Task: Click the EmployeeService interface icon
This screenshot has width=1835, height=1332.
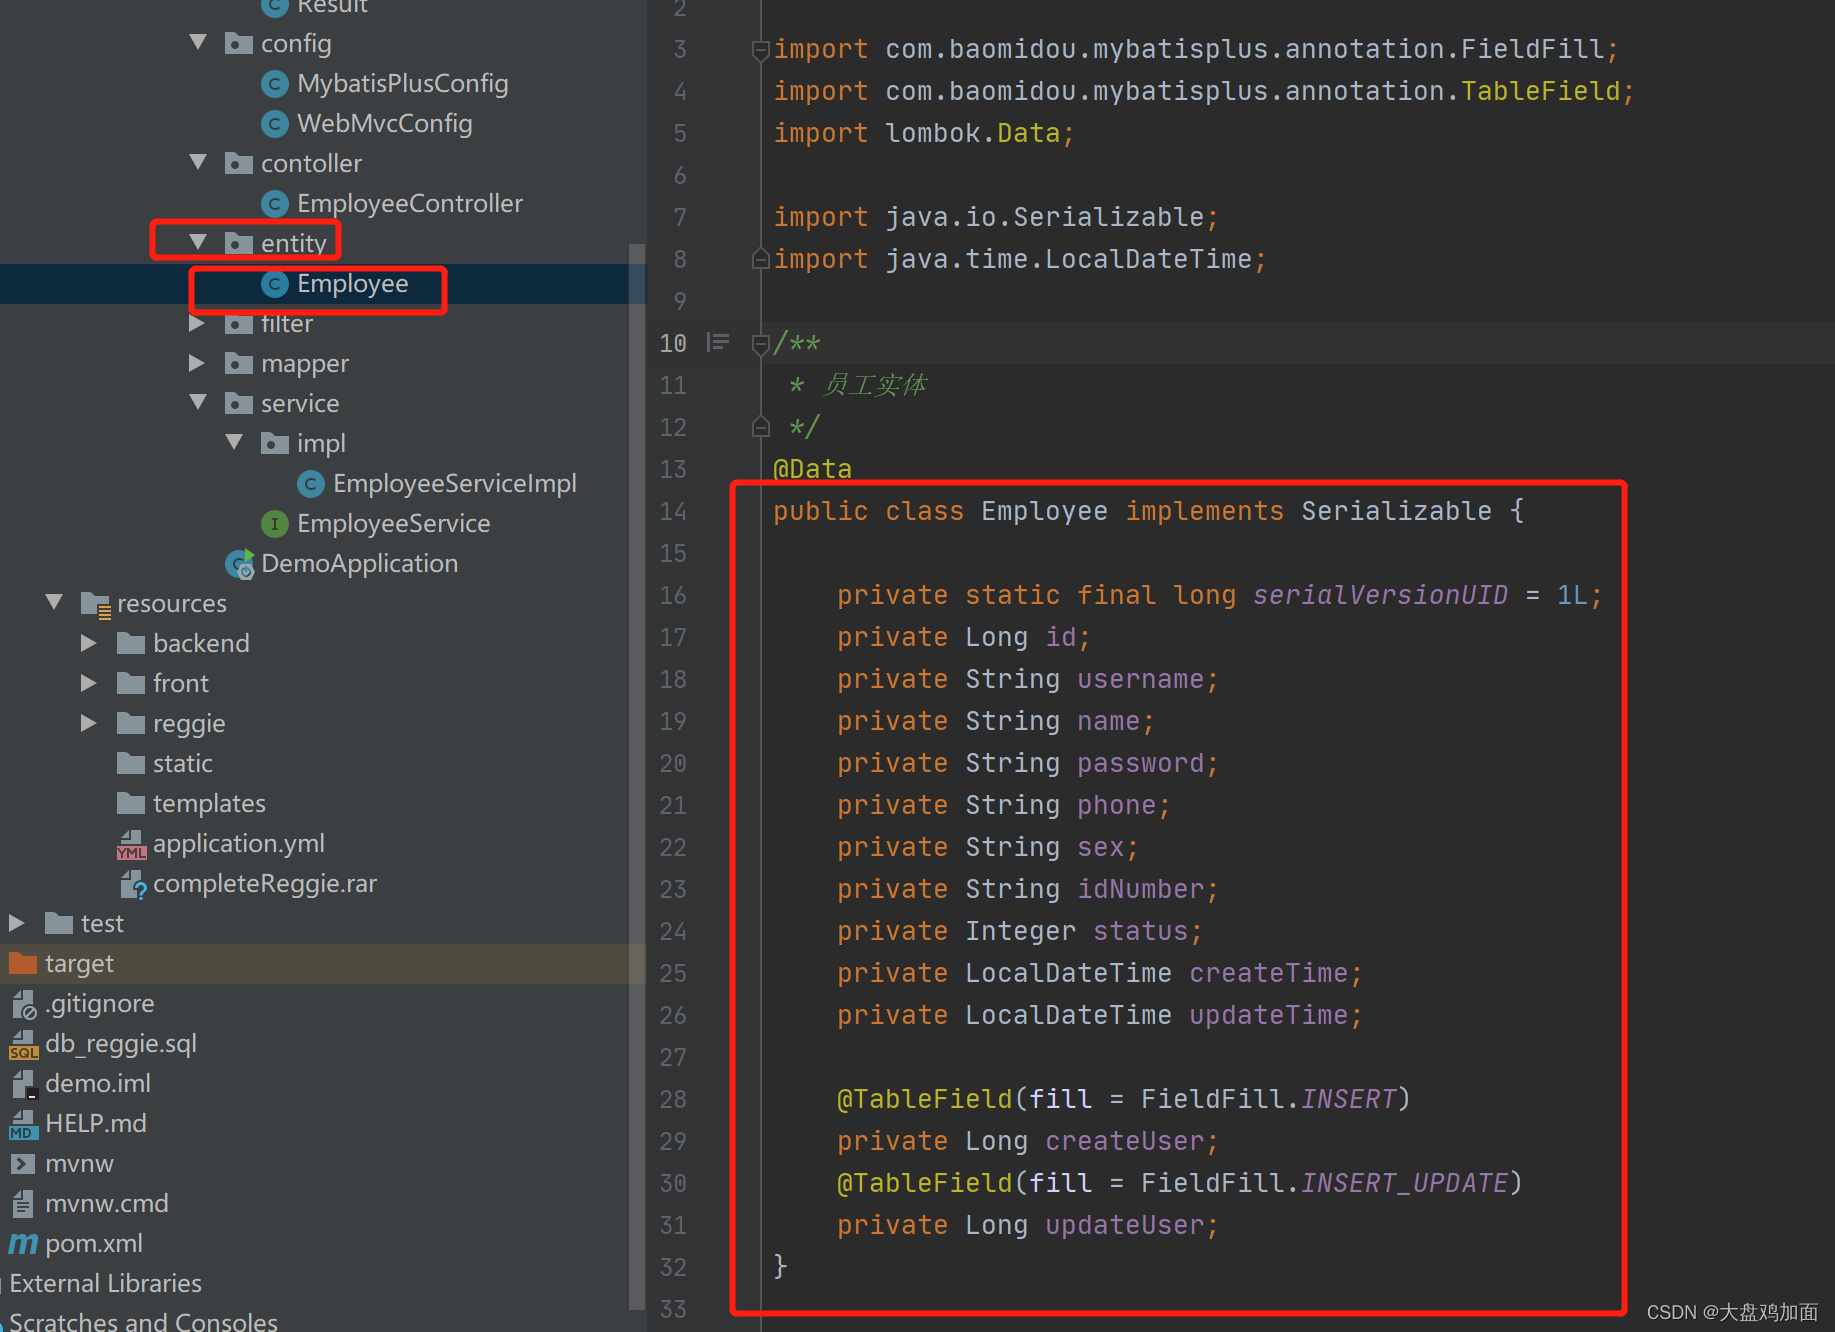Action: tap(275, 524)
